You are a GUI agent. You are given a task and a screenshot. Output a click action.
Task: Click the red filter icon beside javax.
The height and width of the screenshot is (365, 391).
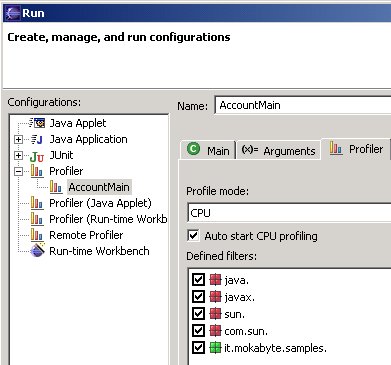point(215,296)
